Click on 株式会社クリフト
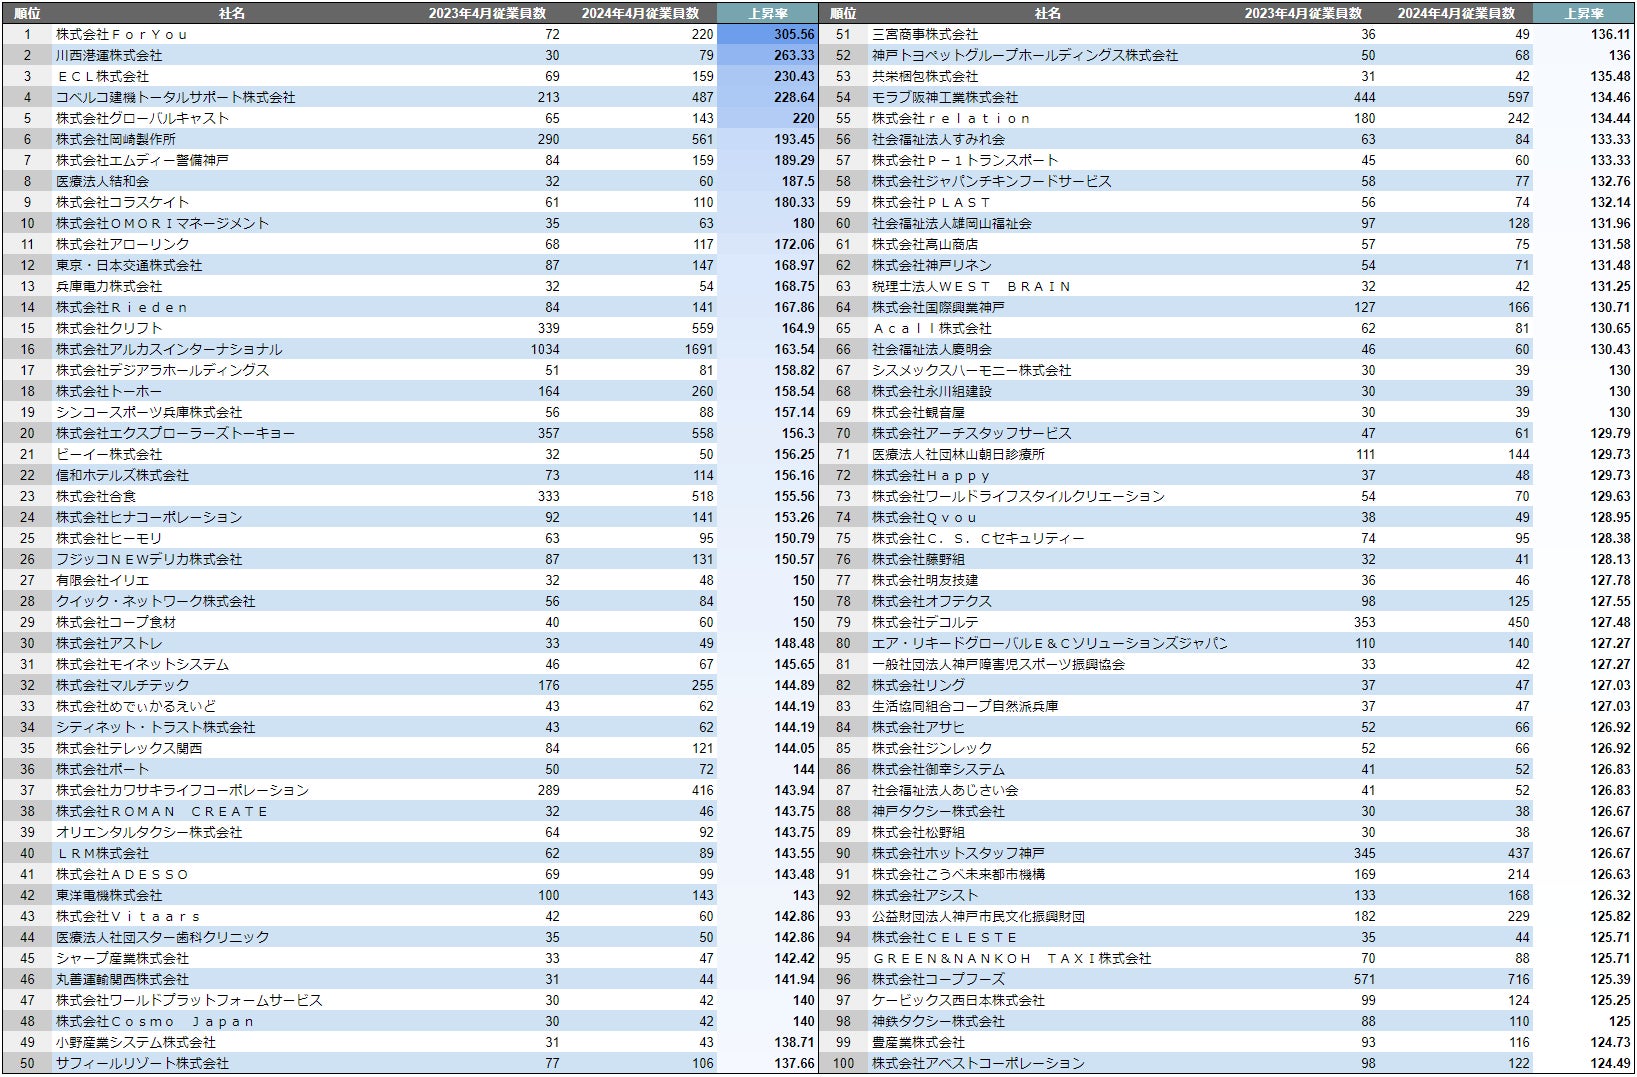Screen dimensions: 1637x1077 (x=109, y=328)
